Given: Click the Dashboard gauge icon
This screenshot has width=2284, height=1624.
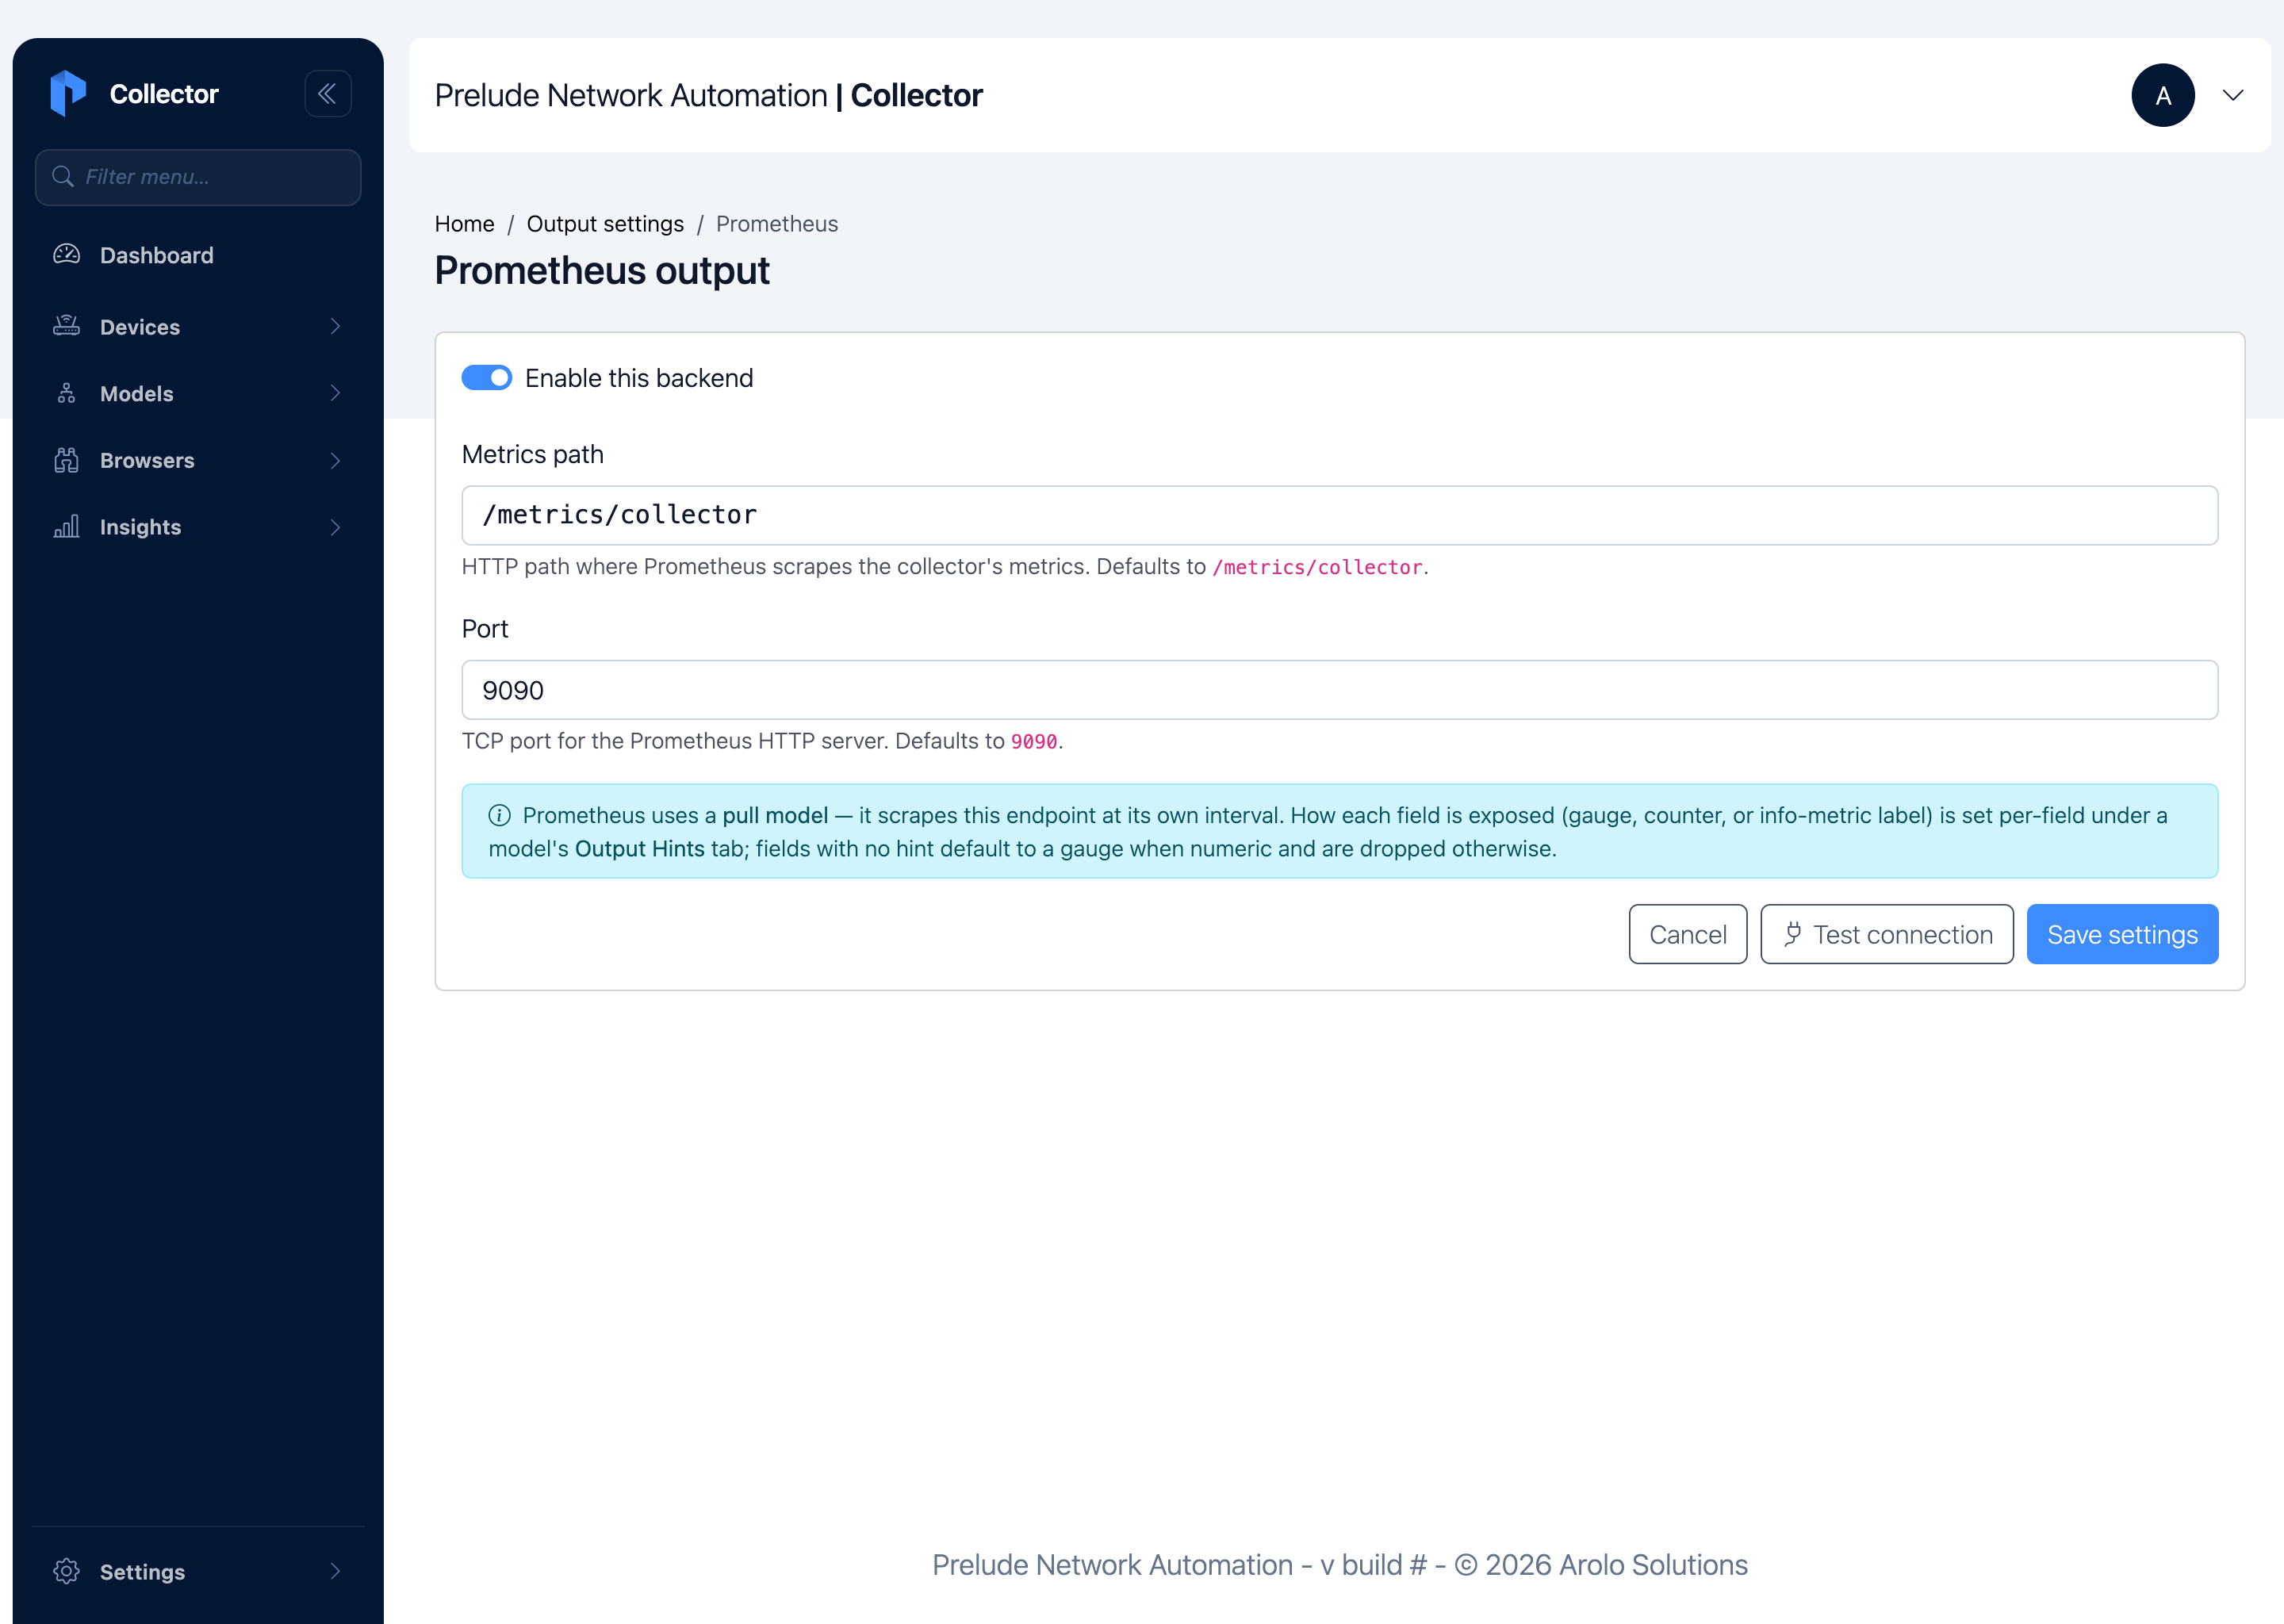Looking at the screenshot, I should 66,255.
